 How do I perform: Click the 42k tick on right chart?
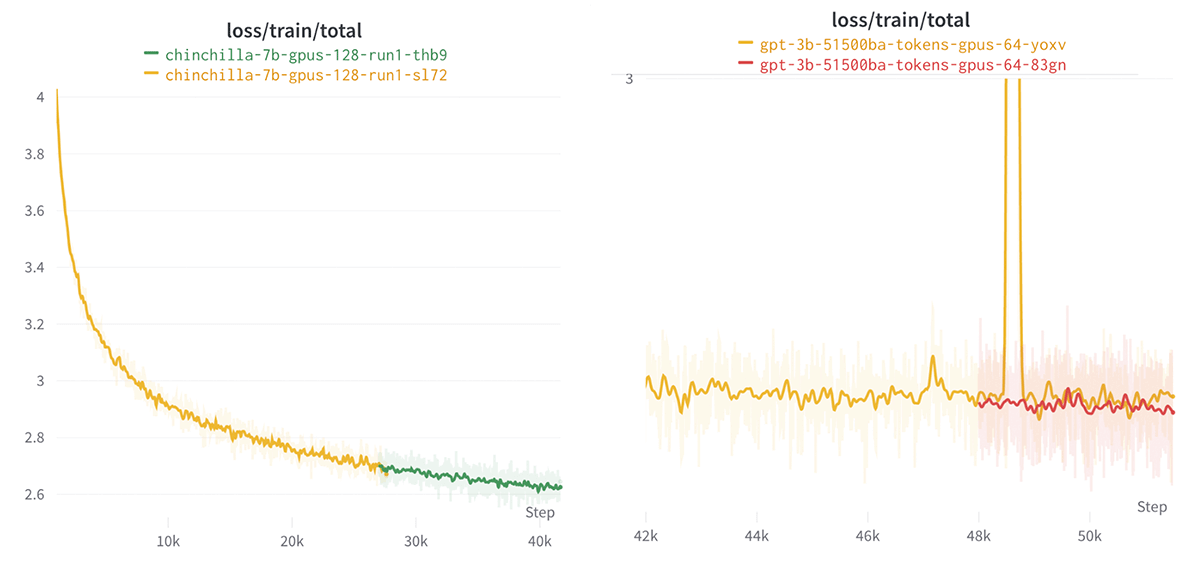click(647, 536)
